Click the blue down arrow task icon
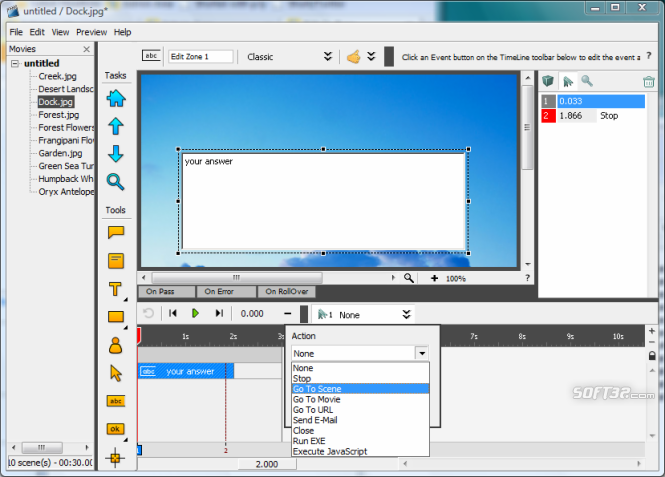The width and height of the screenshot is (665, 477). (x=116, y=154)
